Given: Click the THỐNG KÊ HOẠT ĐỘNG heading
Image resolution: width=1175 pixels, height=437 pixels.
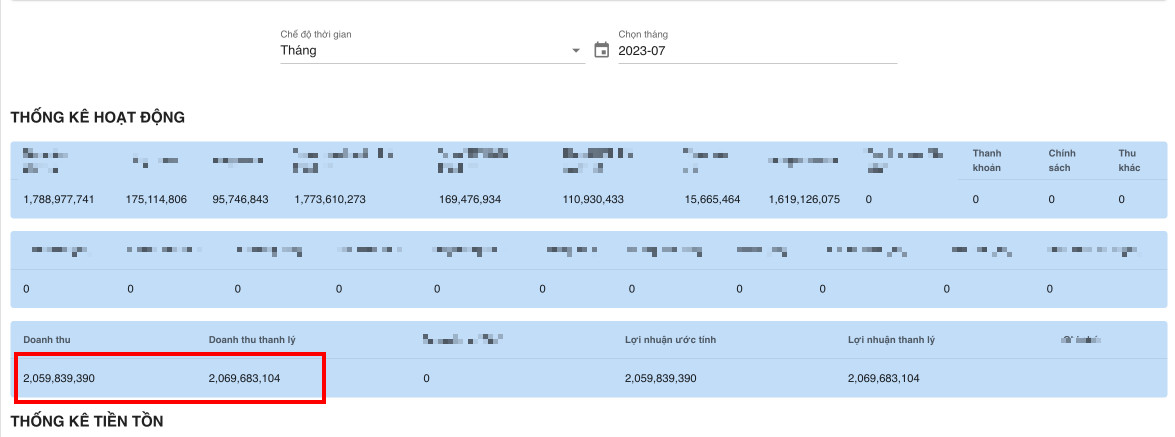Looking at the screenshot, I should click(97, 118).
